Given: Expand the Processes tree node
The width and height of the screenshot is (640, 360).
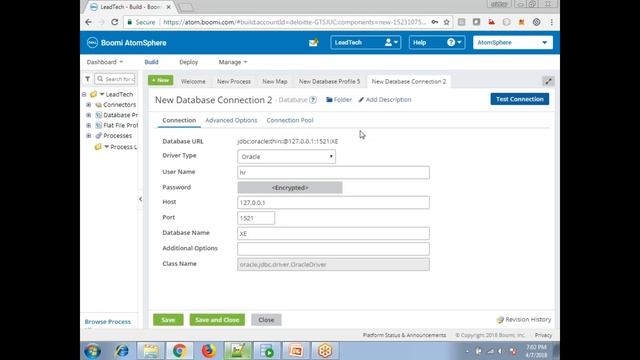Looking at the screenshot, I should 89,136.
